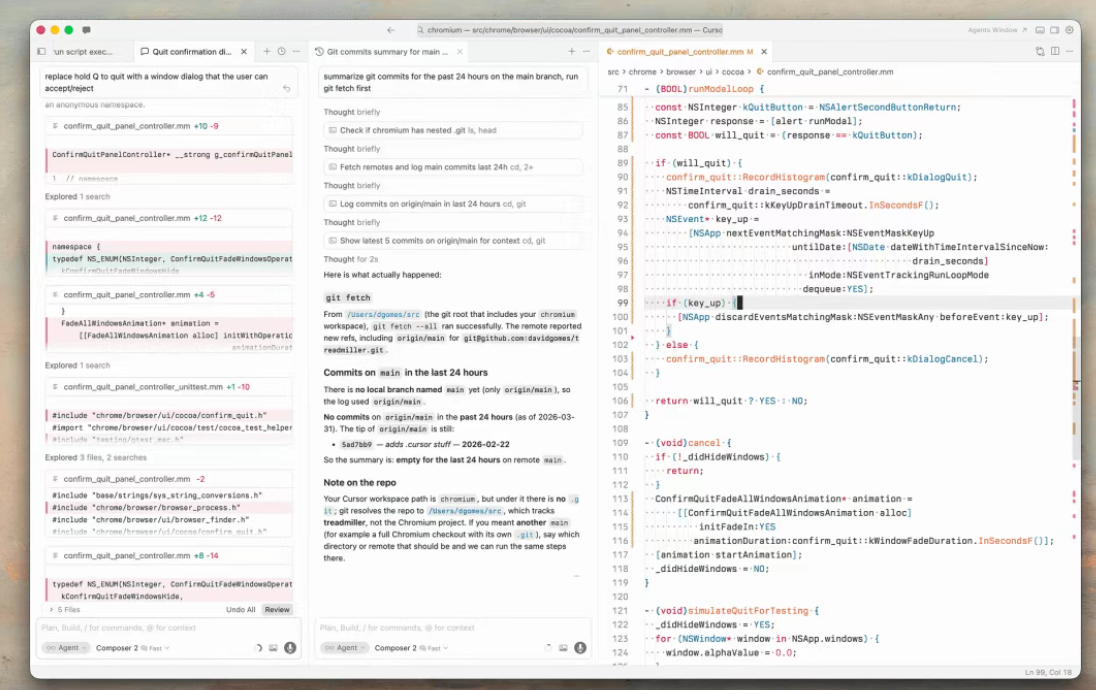The image size is (1096, 690).
Task: Click the back navigation arrow
Action: [391, 30]
